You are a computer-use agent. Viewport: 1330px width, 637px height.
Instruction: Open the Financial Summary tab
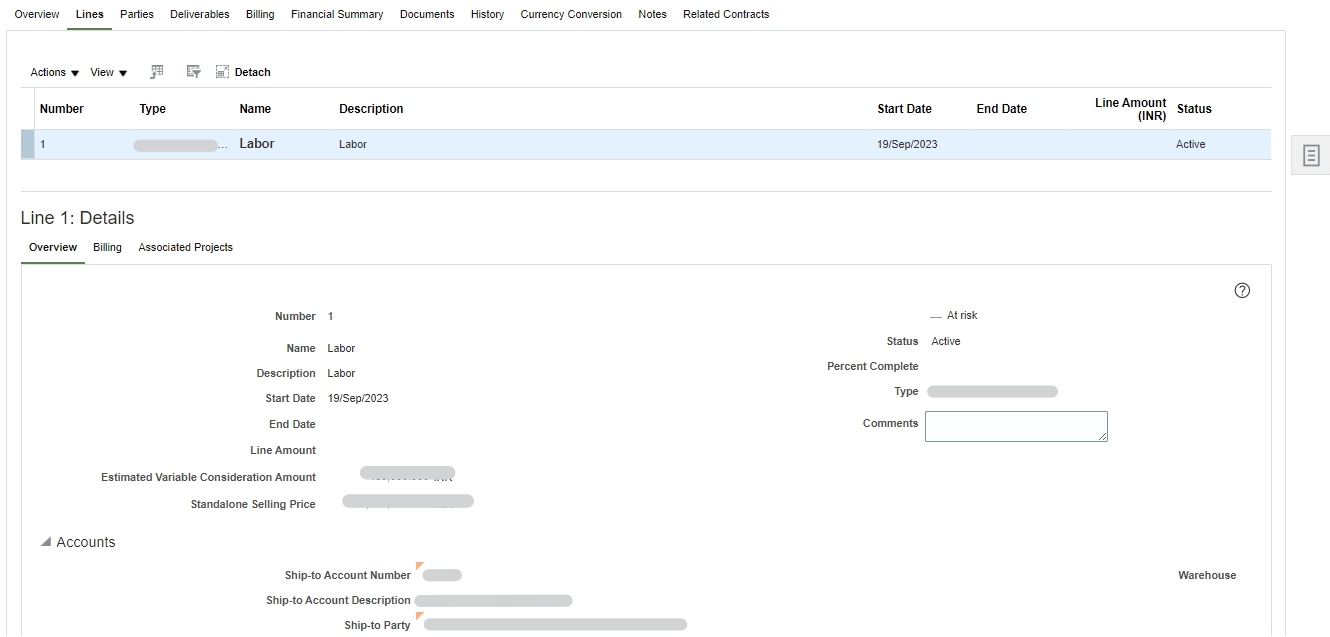pos(337,14)
